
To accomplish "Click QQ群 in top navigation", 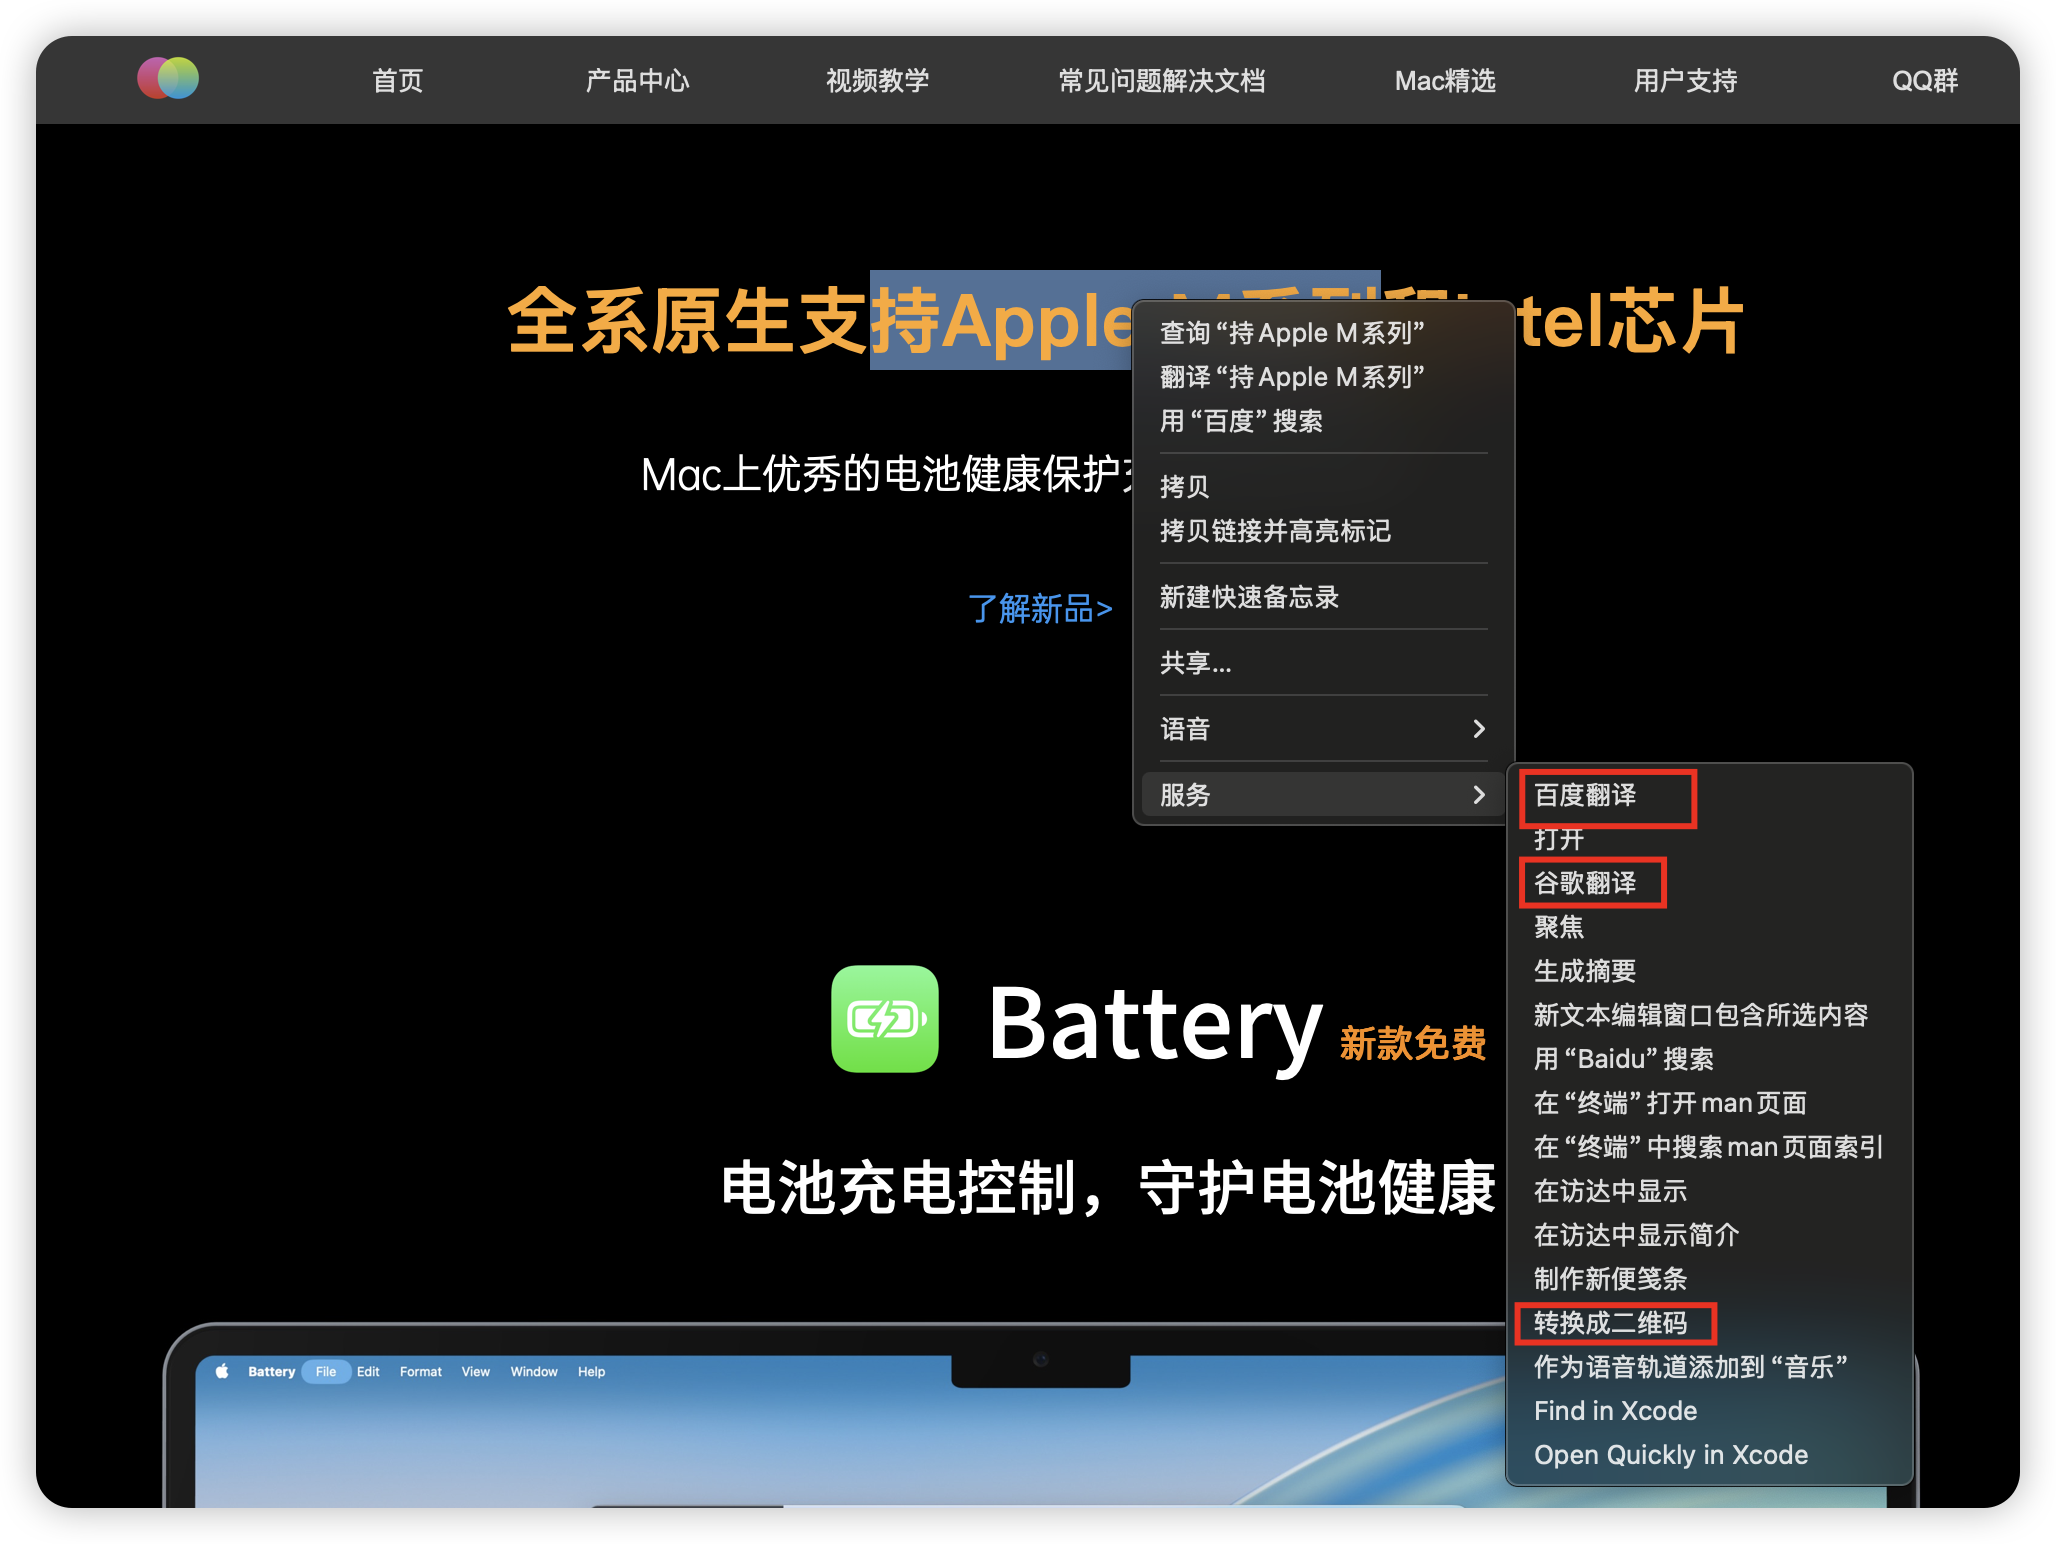I will tap(1924, 81).
